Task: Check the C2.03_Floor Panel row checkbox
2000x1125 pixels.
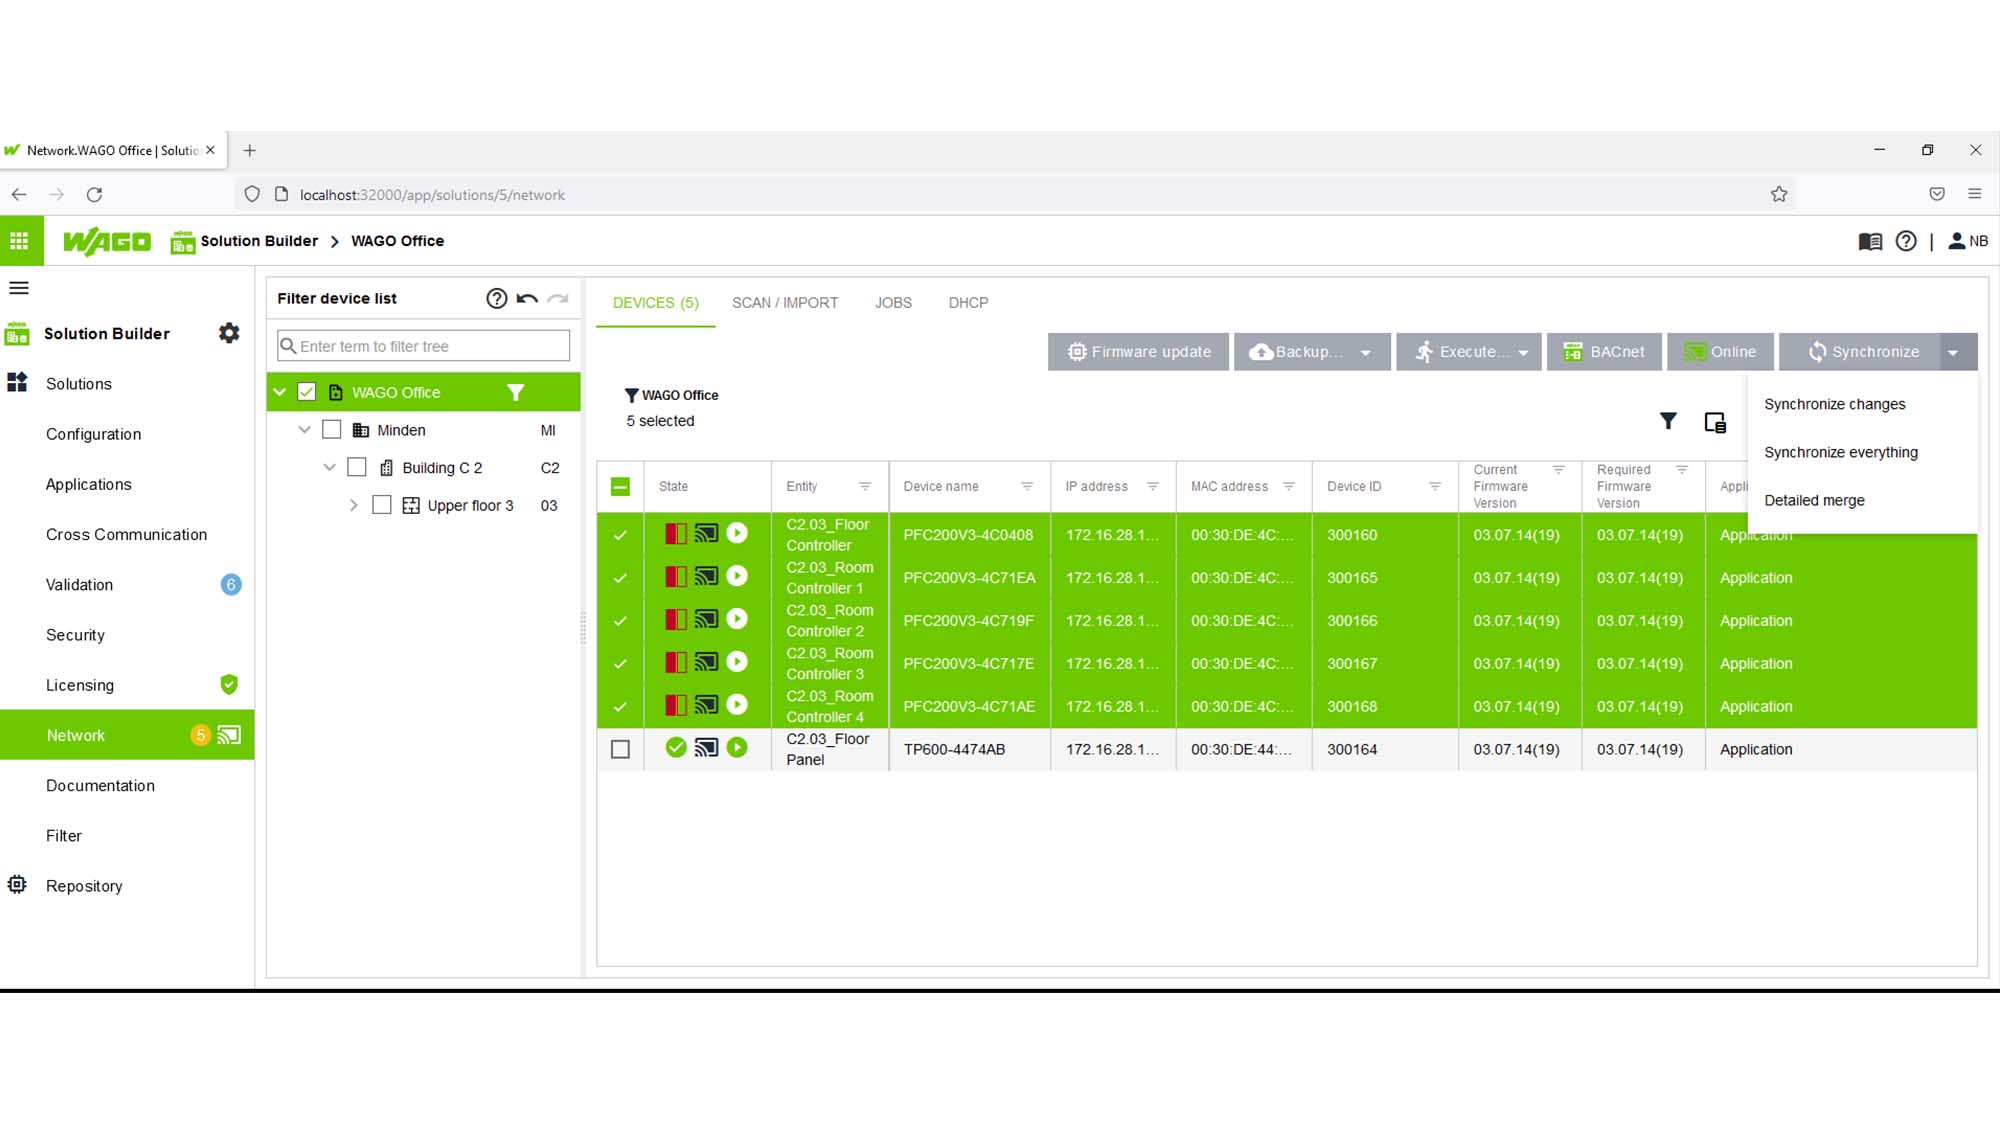Action: pyautogui.click(x=620, y=749)
